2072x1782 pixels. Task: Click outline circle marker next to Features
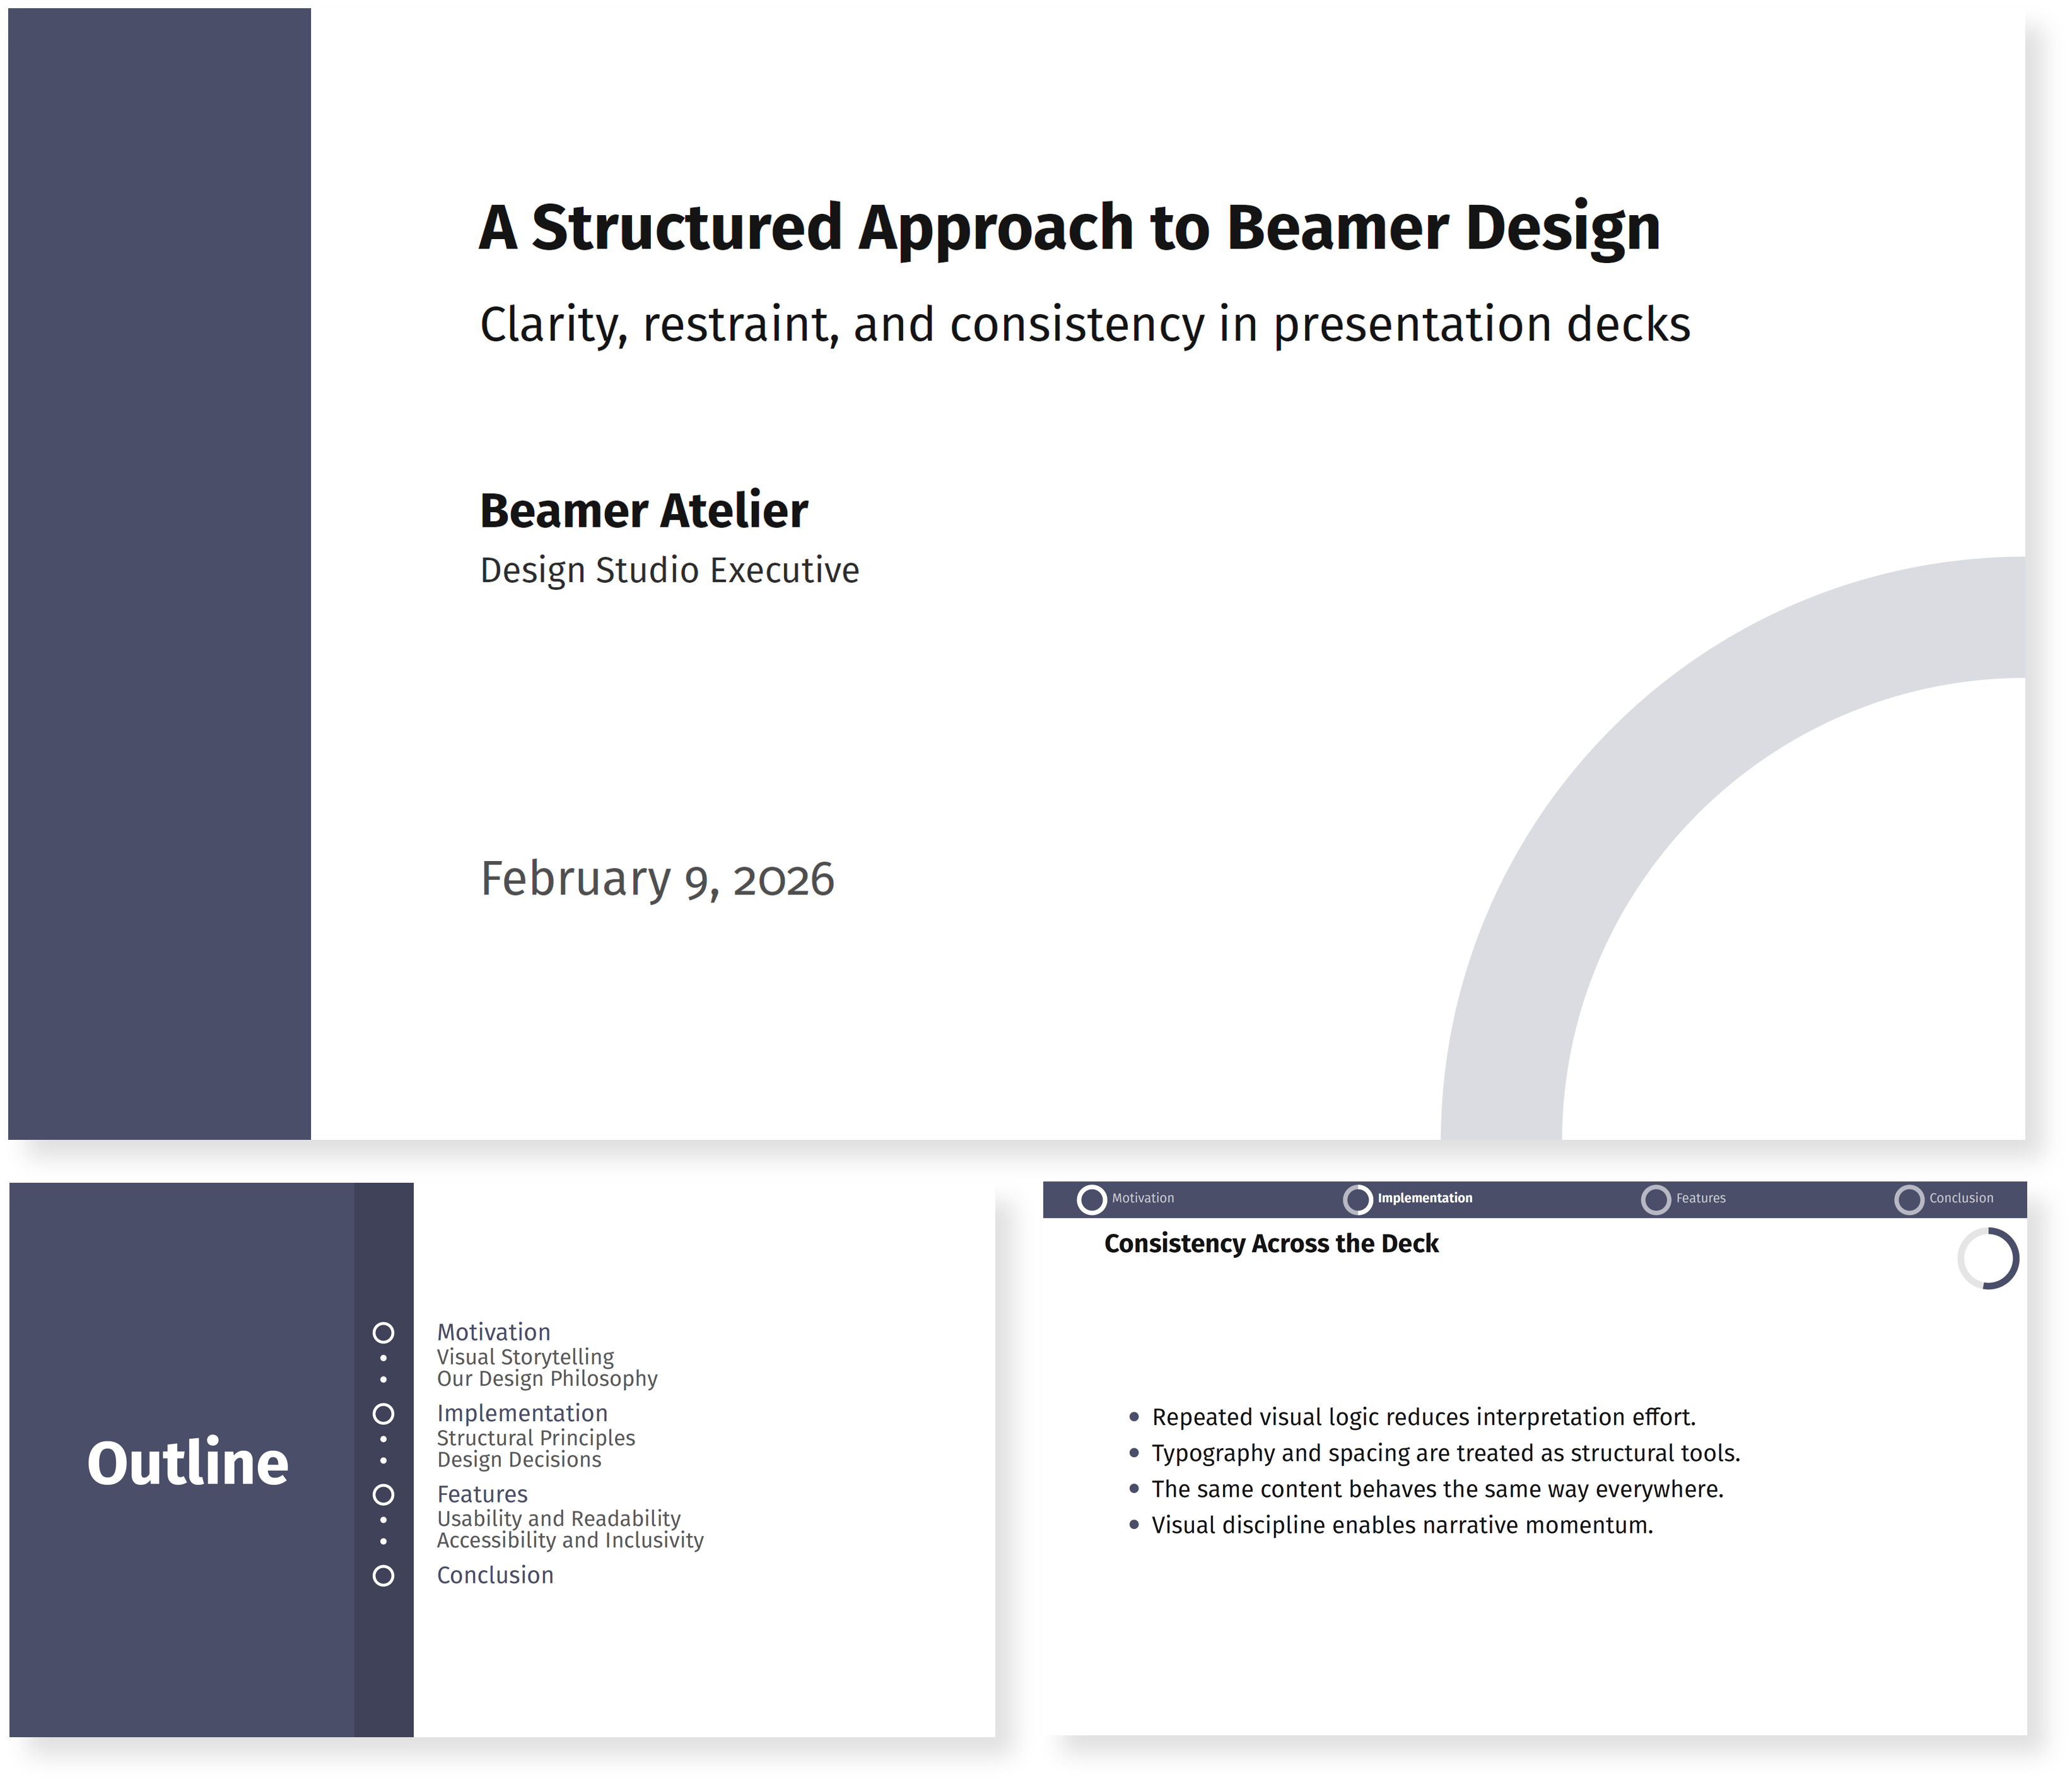(x=383, y=1494)
